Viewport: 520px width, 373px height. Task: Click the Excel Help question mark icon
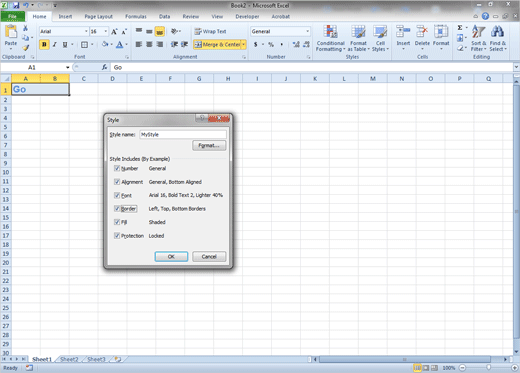click(x=485, y=16)
